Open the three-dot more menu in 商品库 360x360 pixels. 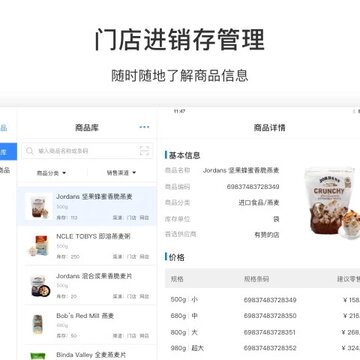coord(144,127)
